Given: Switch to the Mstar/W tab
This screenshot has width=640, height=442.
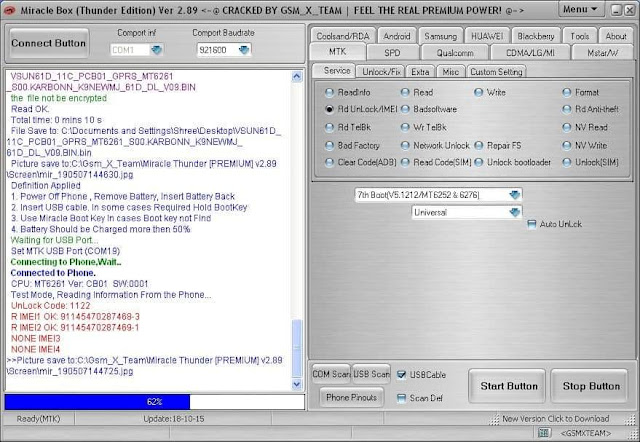Looking at the screenshot, I should coord(602,53).
